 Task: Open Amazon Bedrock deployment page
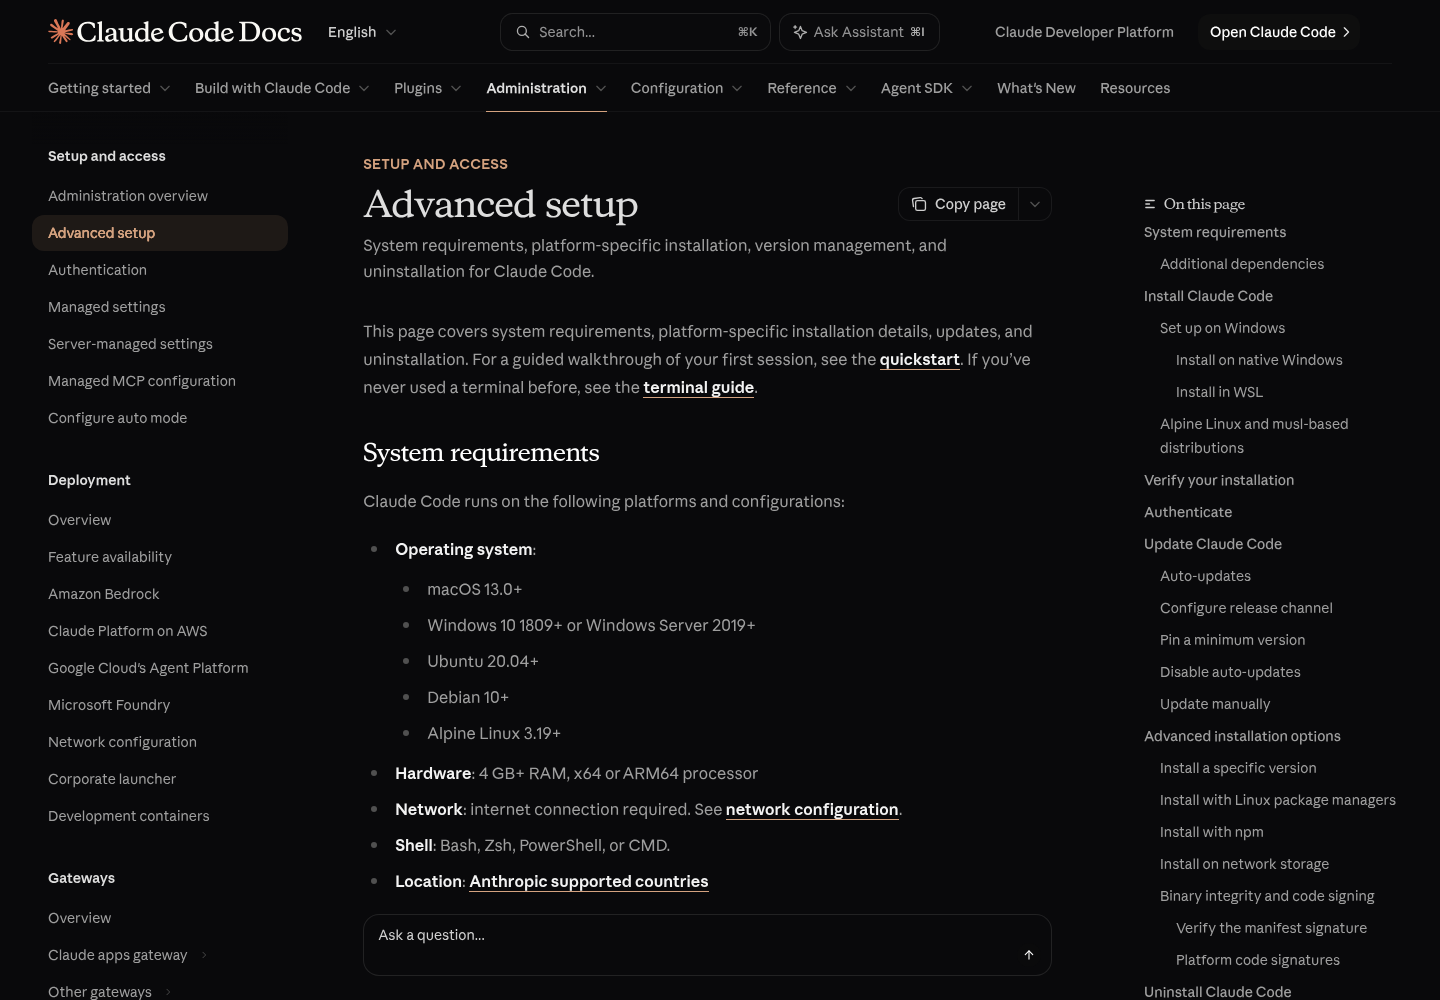tap(160, 594)
